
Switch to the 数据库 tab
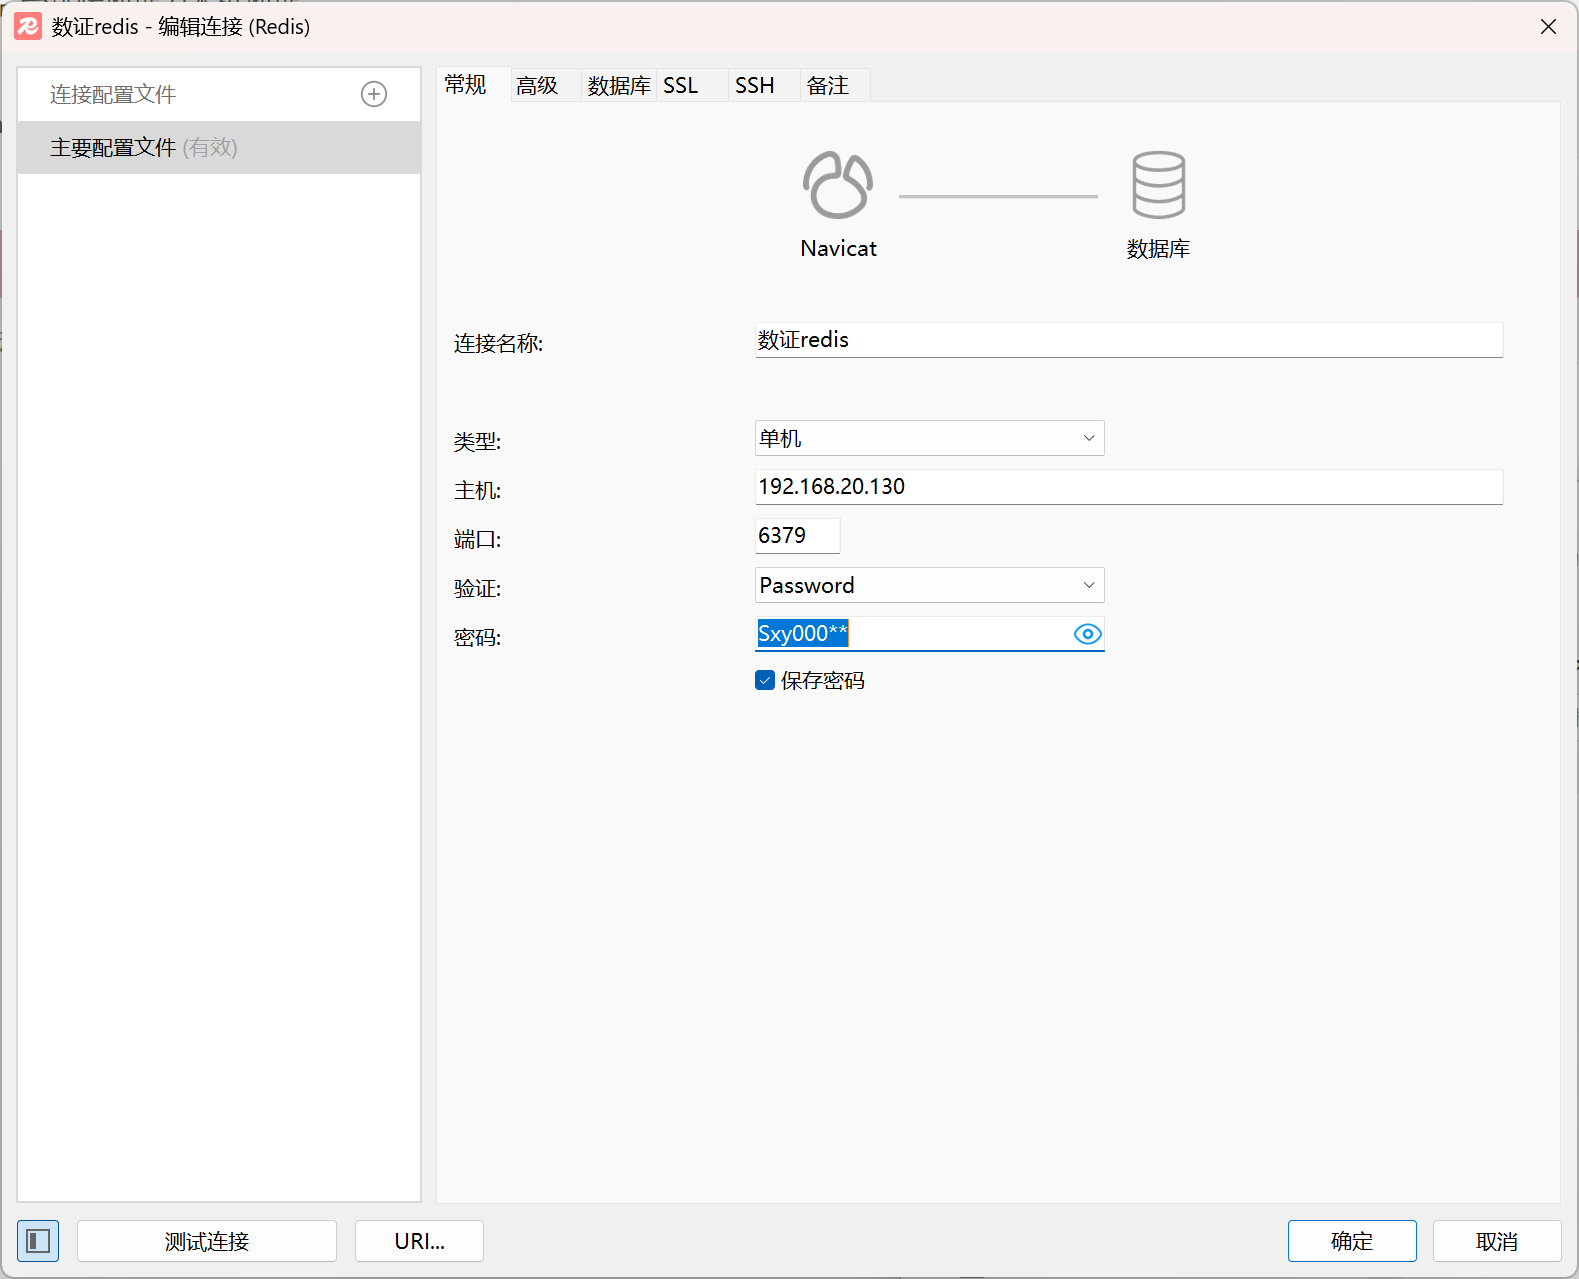pyautogui.click(x=619, y=86)
